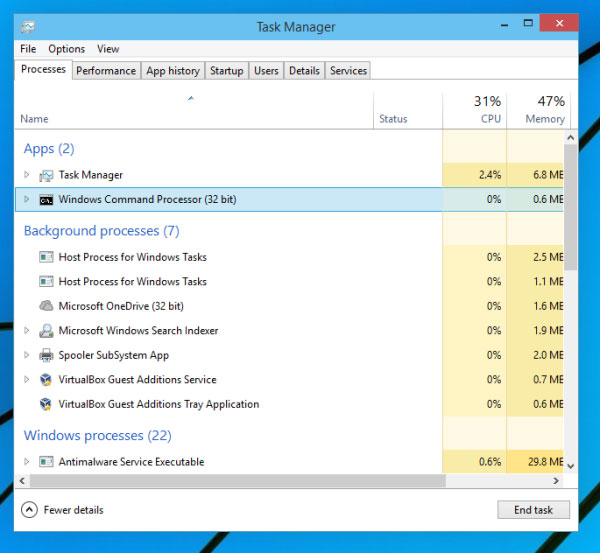Select the Processes tab
600x553 pixels.
(43, 70)
